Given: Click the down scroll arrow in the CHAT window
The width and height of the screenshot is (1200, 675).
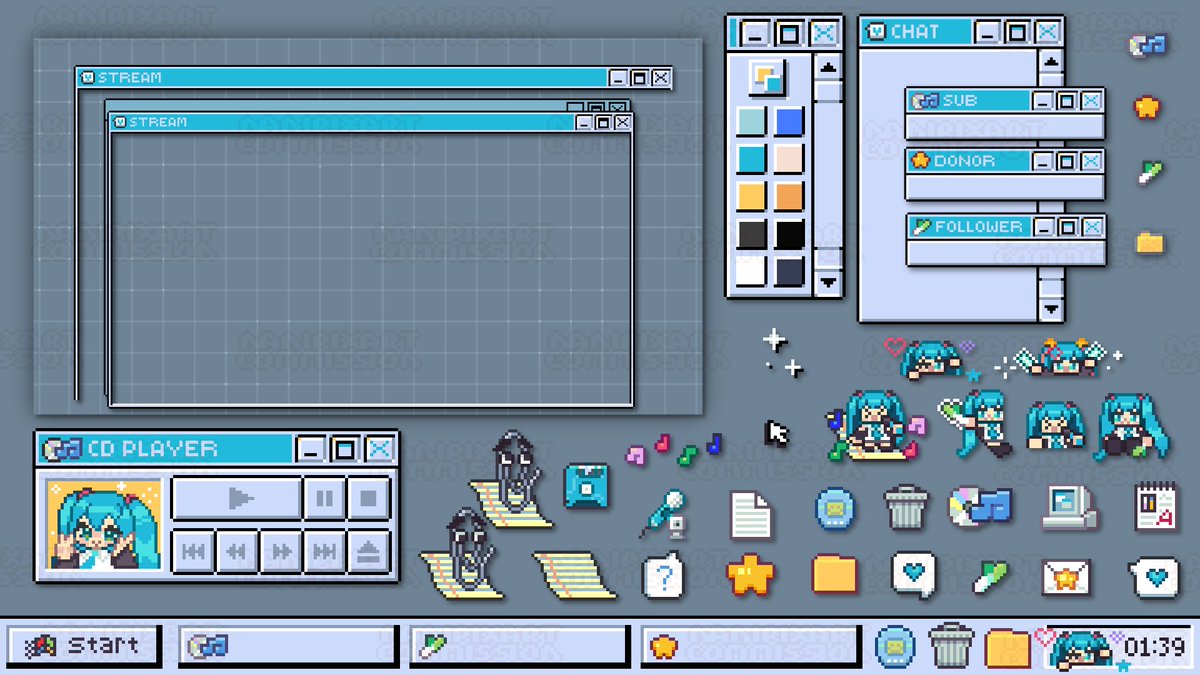Looking at the screenshot, I should [x=1050, y=310].
